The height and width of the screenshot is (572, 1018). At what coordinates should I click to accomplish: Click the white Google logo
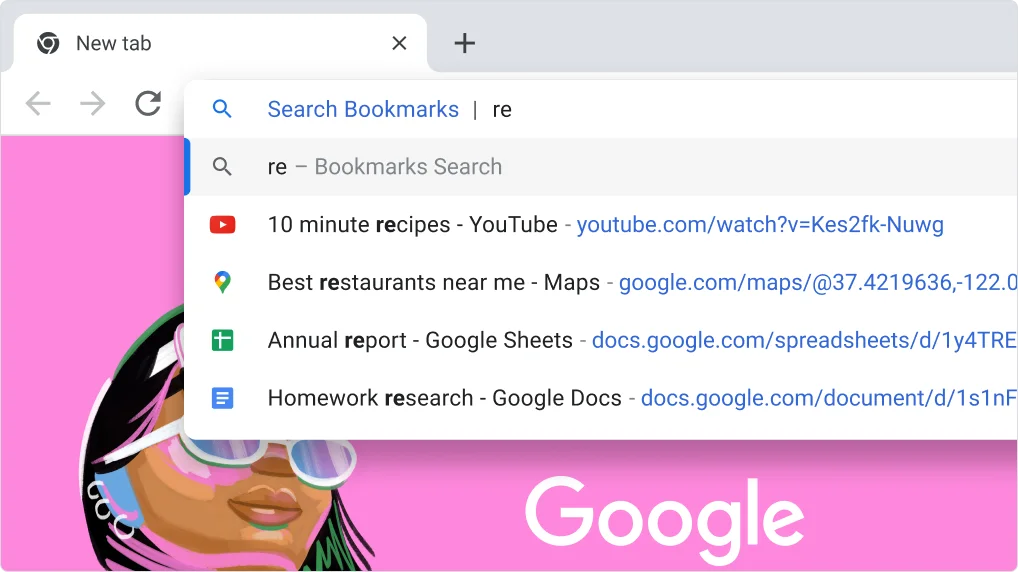[664, 519]
